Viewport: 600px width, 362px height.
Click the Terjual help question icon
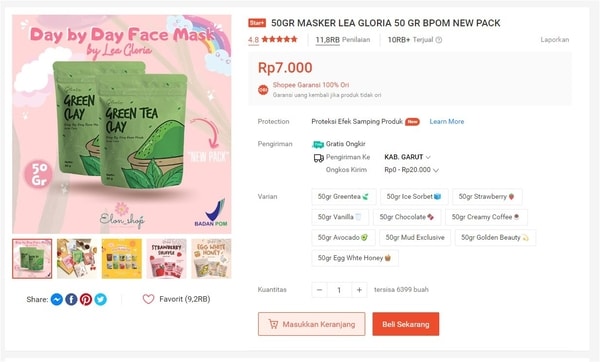point(439,40)
